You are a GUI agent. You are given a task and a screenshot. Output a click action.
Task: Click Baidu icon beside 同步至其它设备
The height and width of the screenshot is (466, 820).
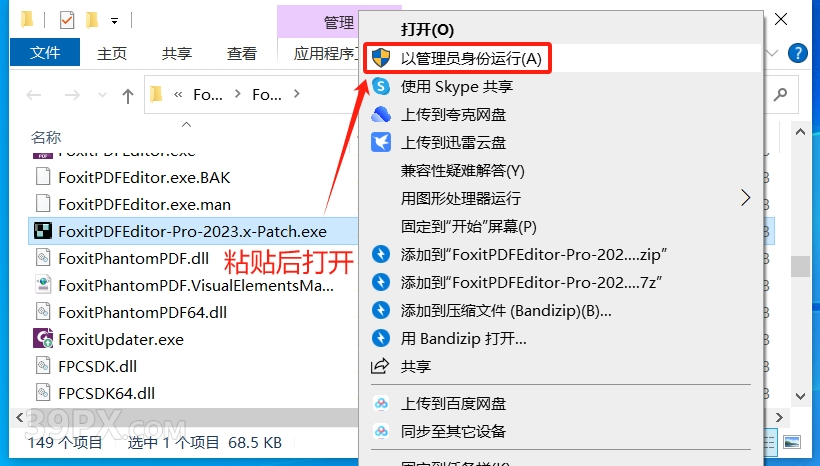[x=381, y=431]
